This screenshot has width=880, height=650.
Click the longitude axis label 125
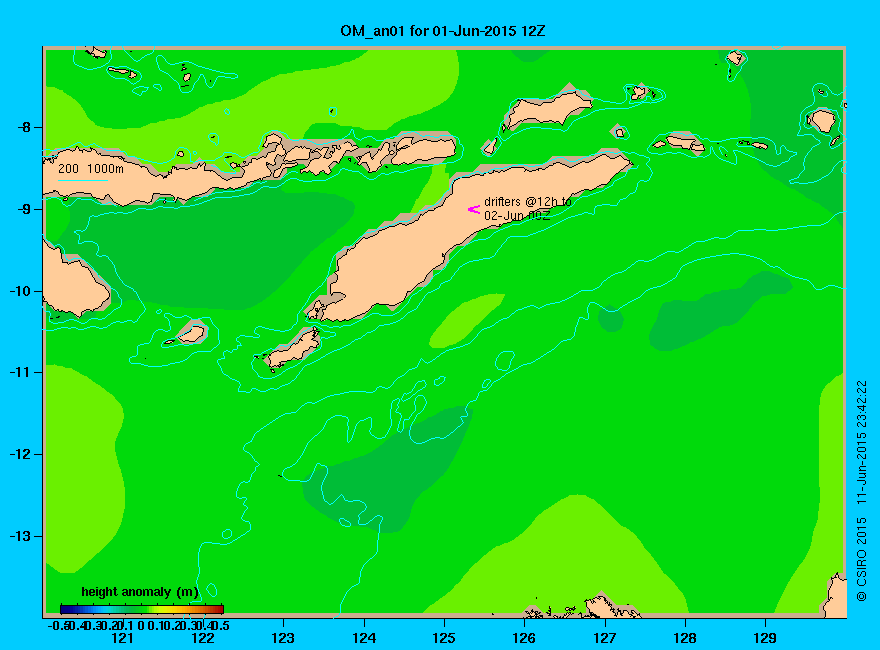point(444,638)
